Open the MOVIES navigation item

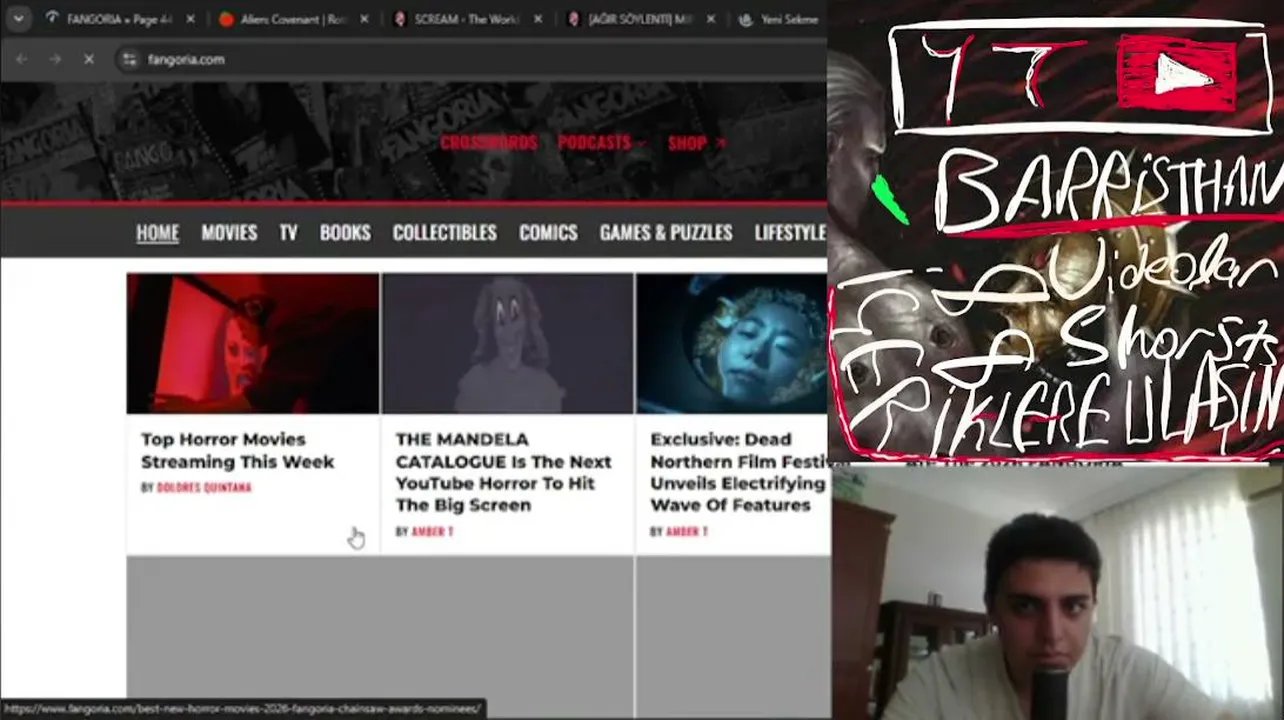[x=229, y=232]
